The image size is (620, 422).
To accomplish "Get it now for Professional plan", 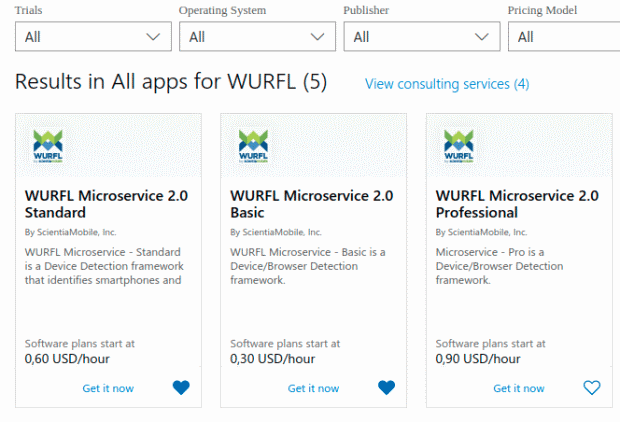I will pyautogui.click(x=519, y=388).
